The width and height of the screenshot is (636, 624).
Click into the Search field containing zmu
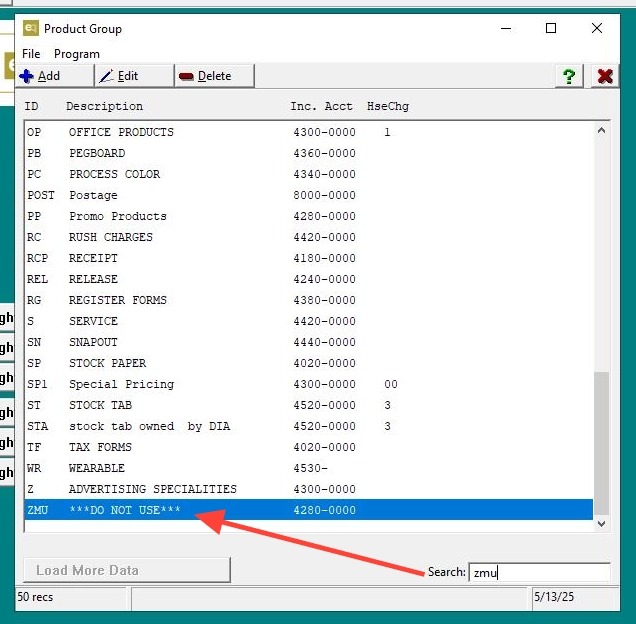pos(539,572)
